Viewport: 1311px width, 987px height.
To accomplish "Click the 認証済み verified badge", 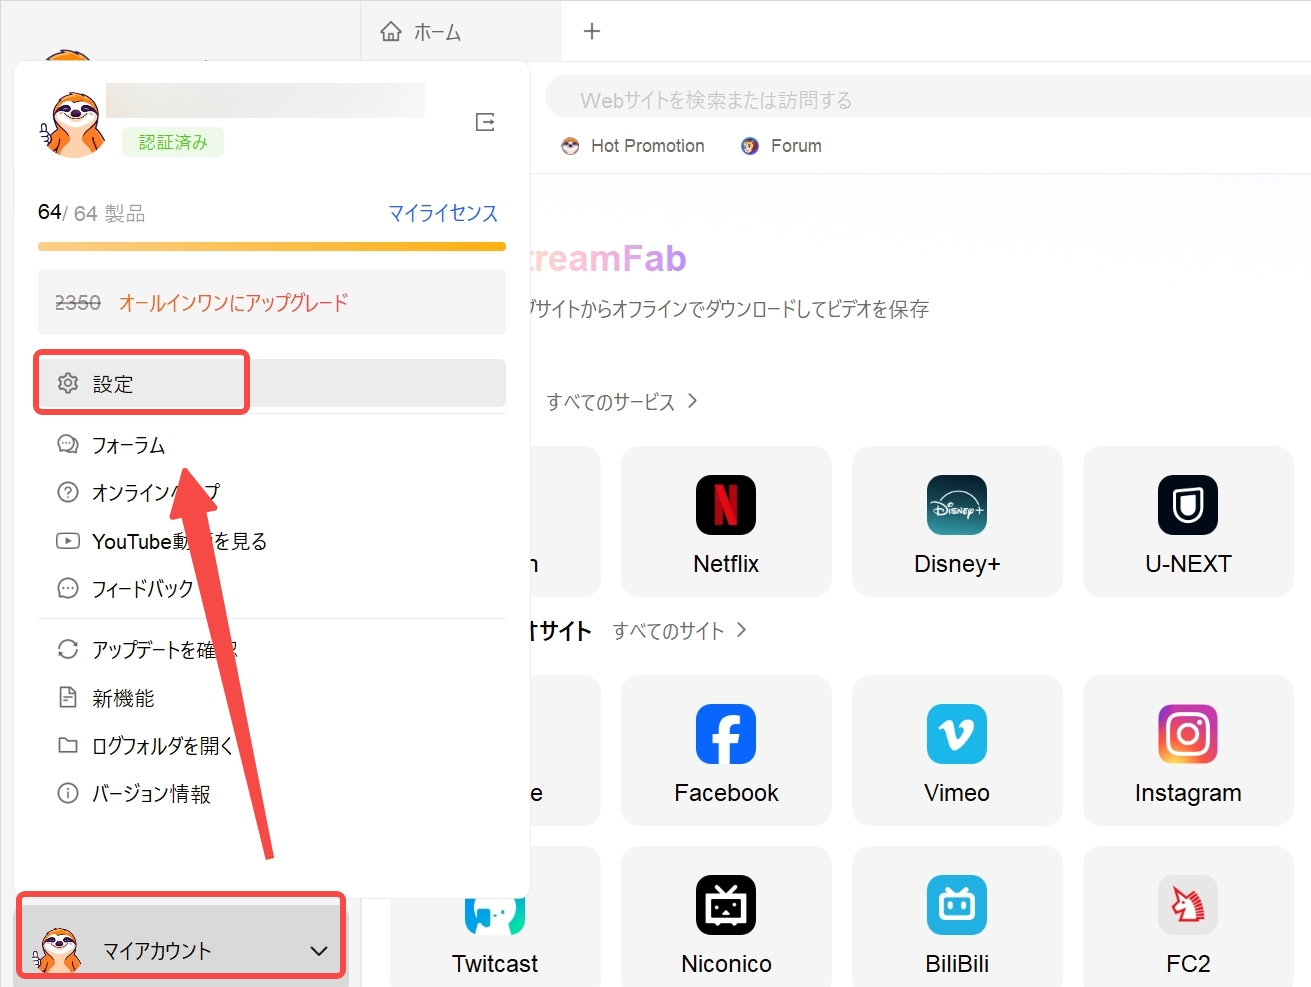I will click(x=173, y=142).
